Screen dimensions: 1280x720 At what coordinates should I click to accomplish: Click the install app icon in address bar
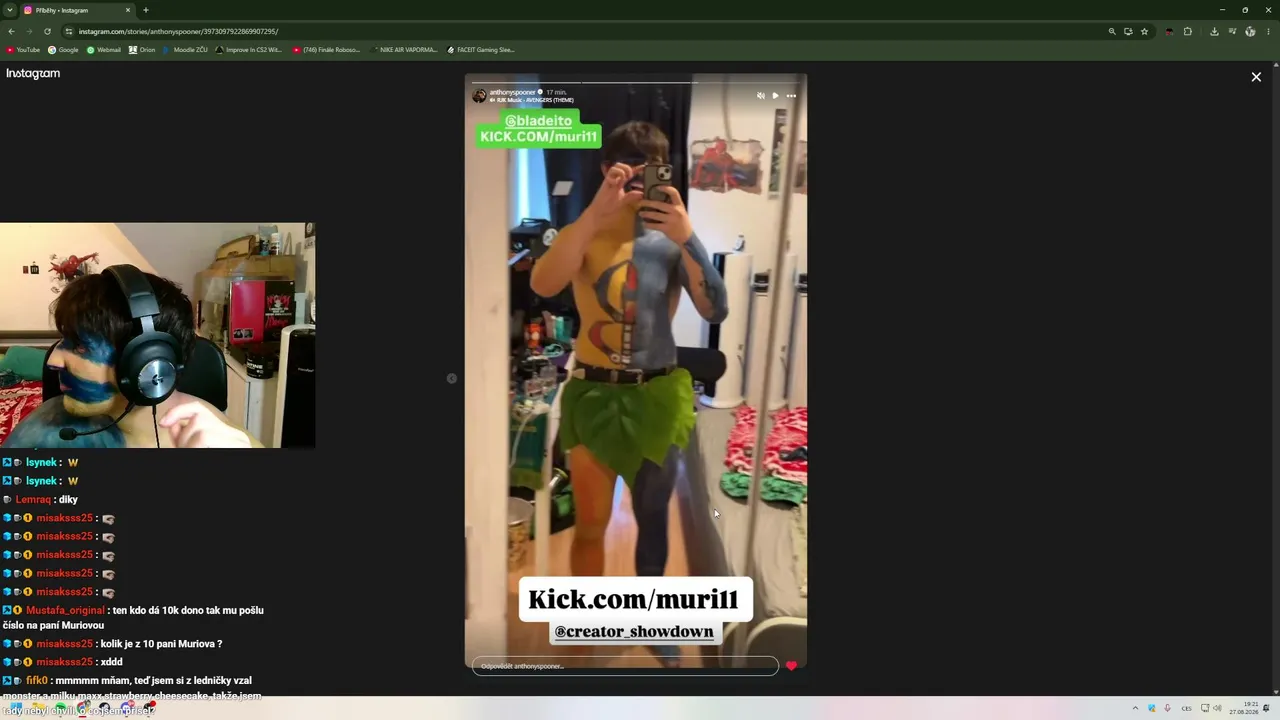[x=1128, y=31]
